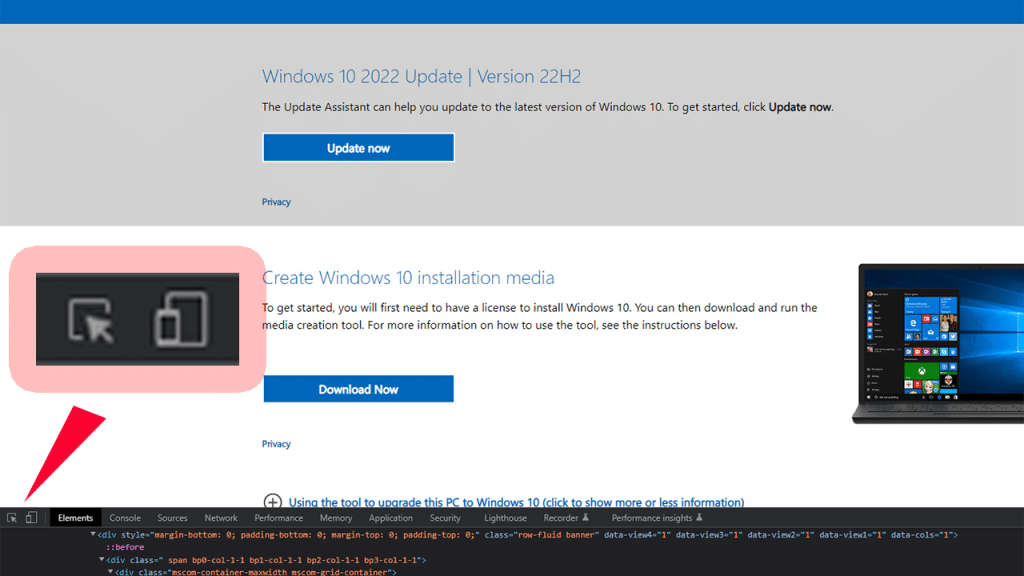Viewport: 1024px width, 576px height.
Task: Open the Lighthouse tab
Action: pyautogui.click(x=505, y=518)
